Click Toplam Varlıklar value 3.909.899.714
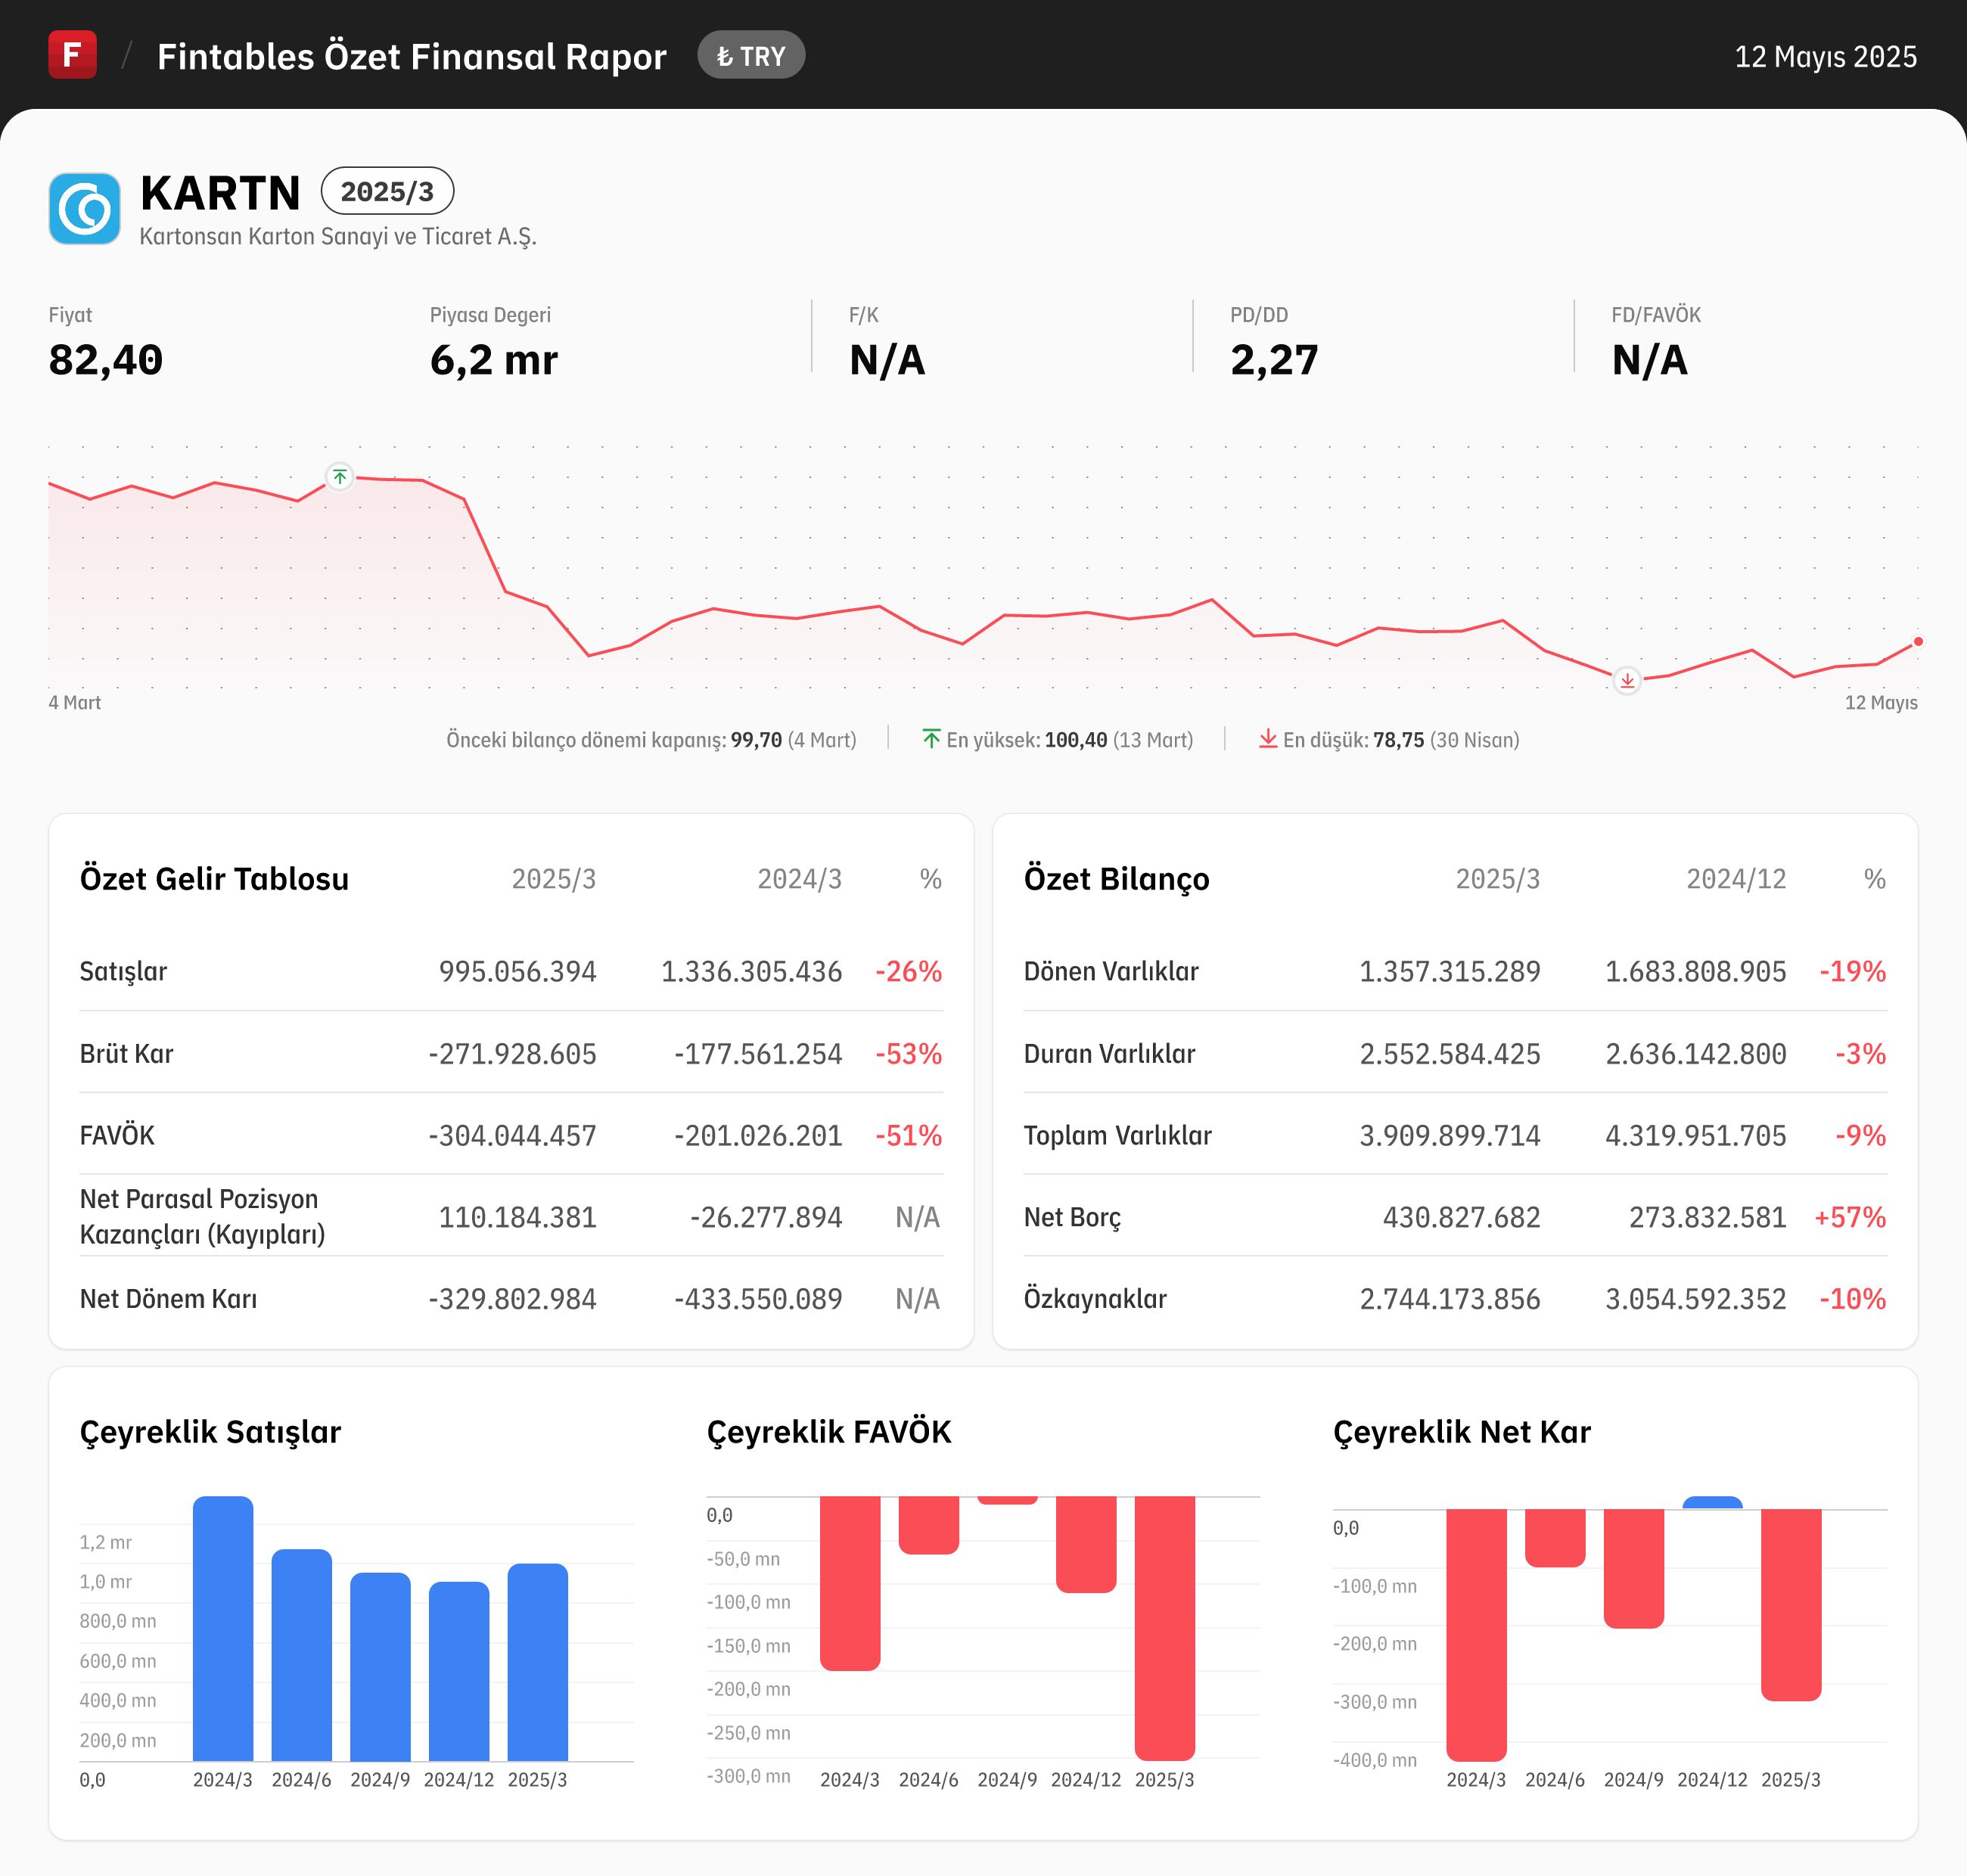This screenshot has height=1876, width=1967. point(1450,1135)
